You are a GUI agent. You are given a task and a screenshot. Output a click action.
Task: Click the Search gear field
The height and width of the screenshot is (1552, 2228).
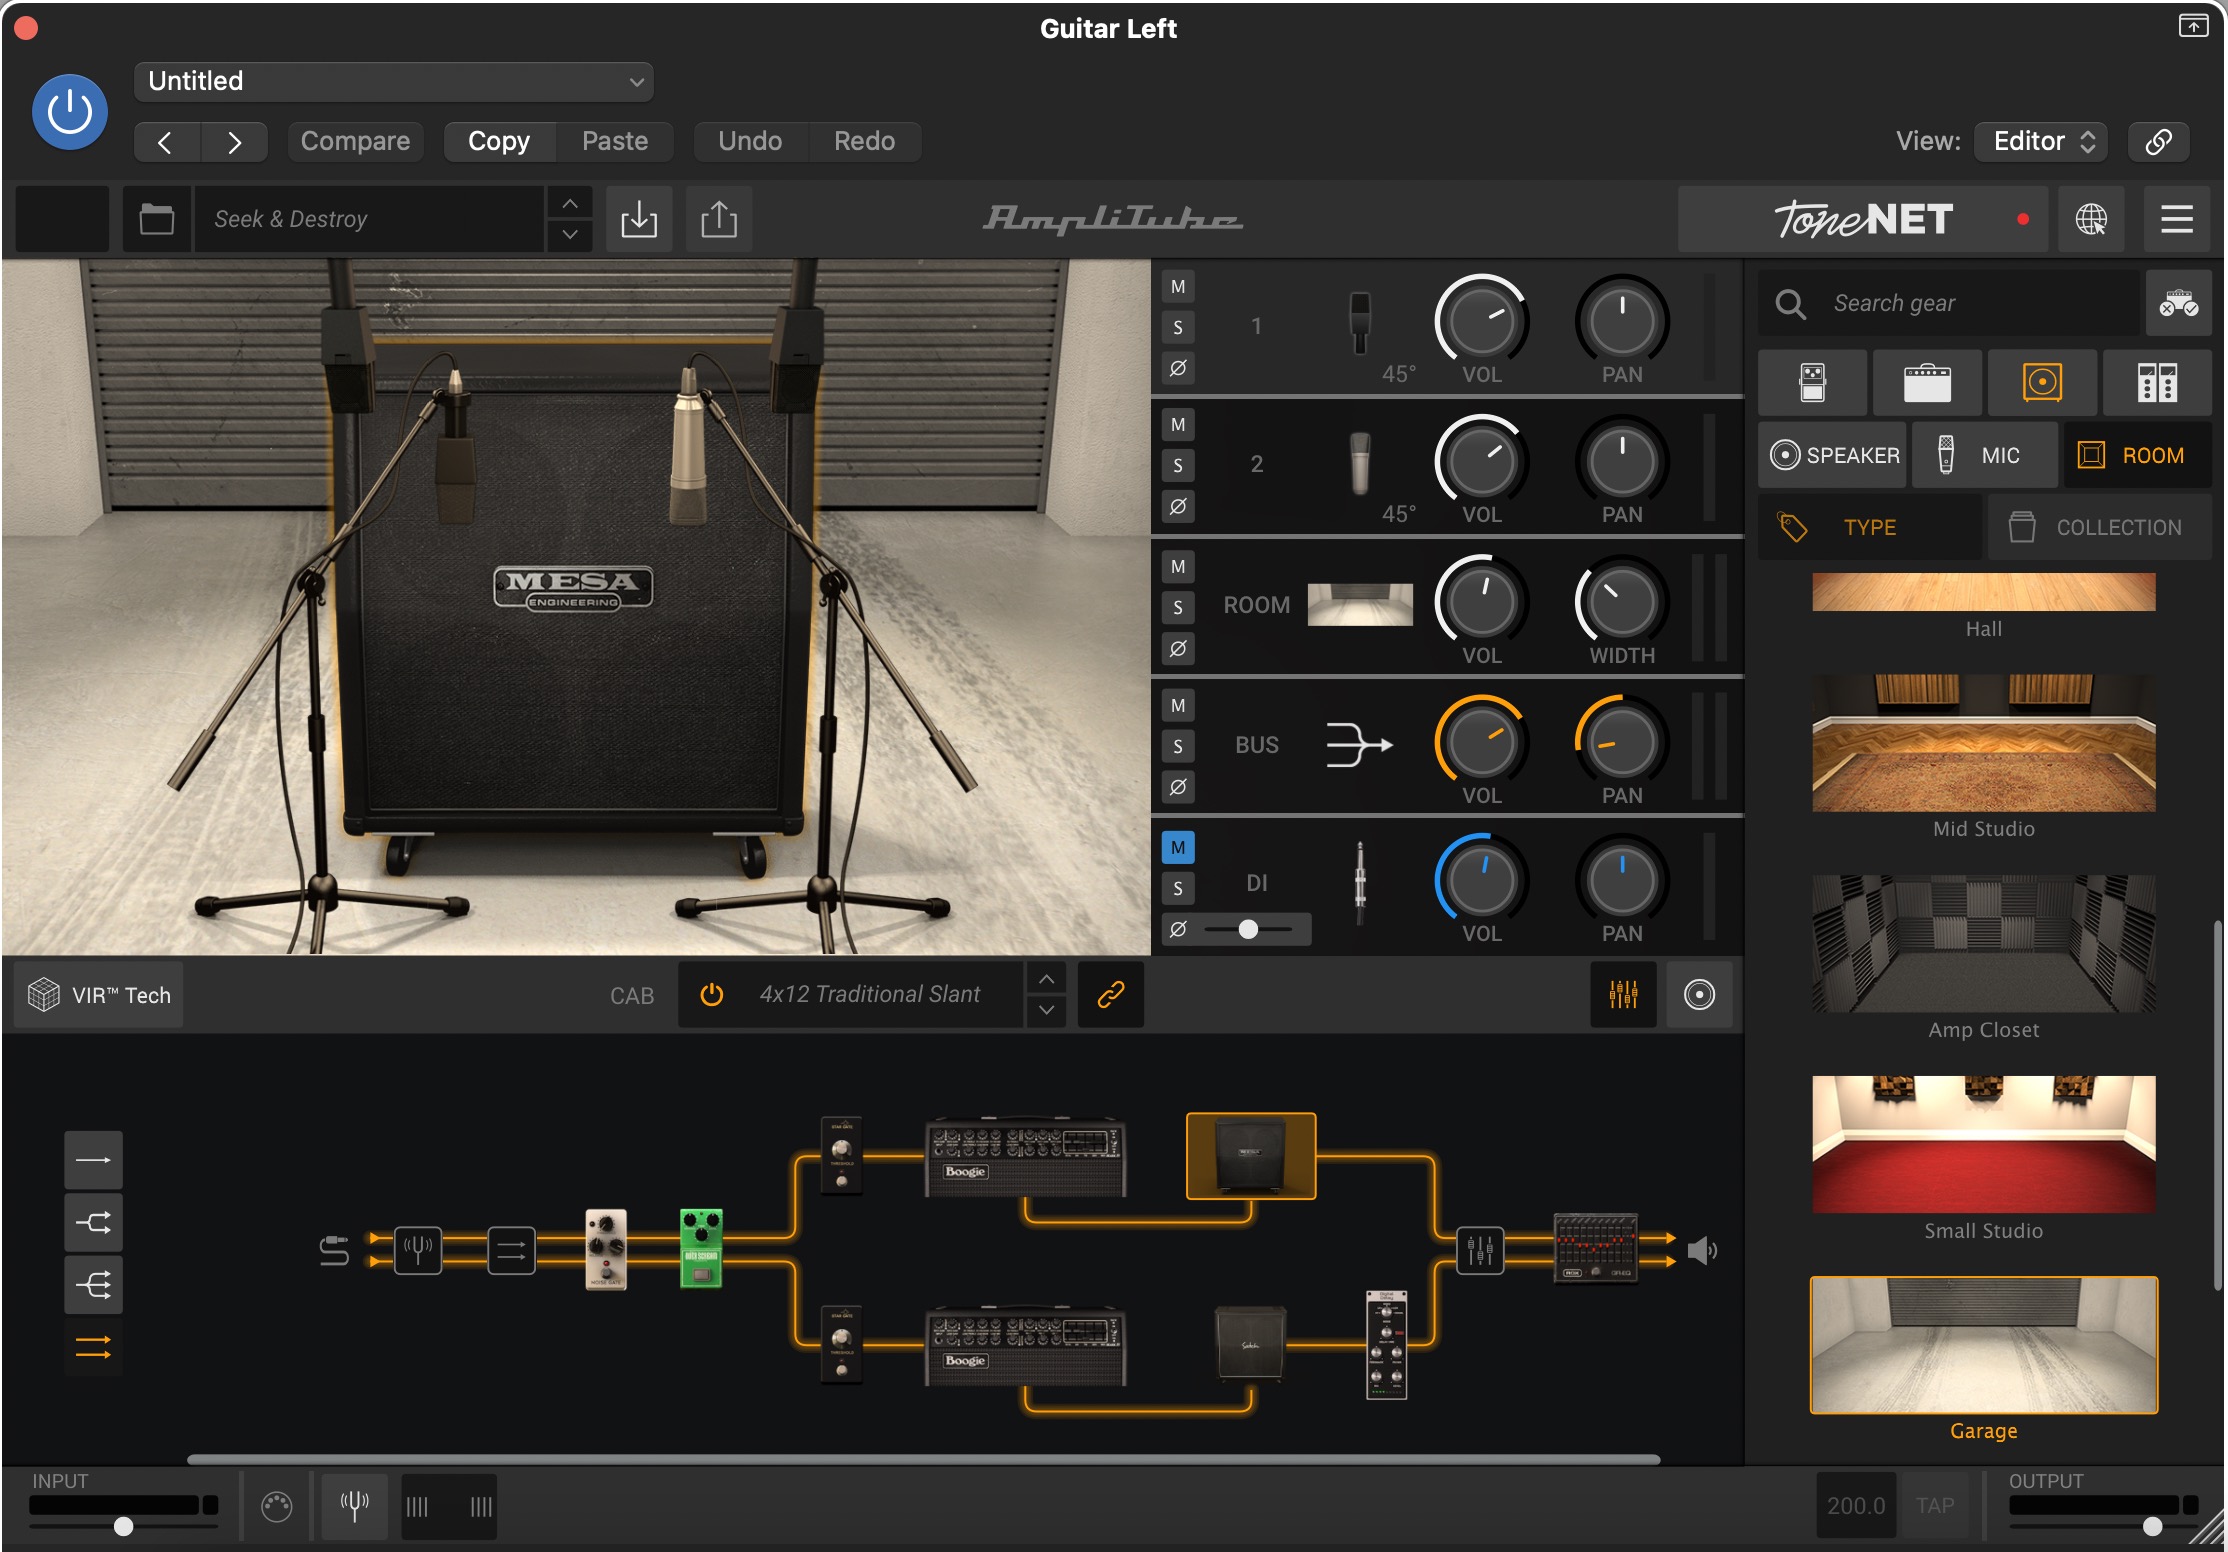(x=1950, y=303)
